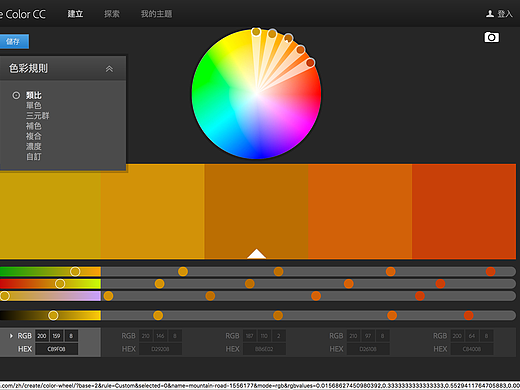Select the 單色 color rule
Image resolution: width=520 pixels, height=390 pixels.
(34, 106)
